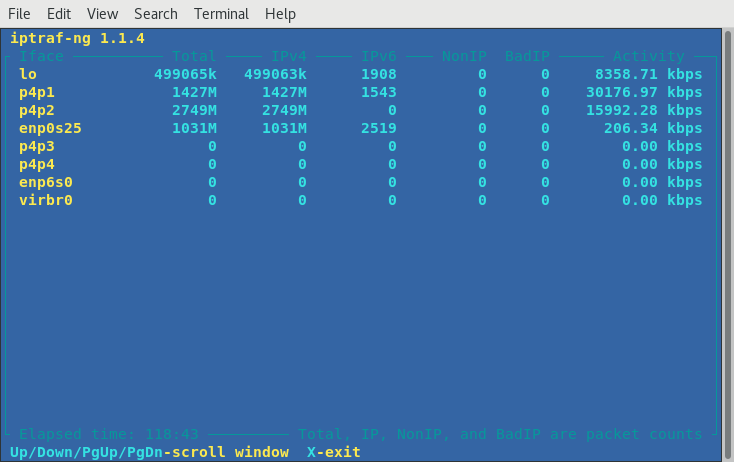Open the File menu
This screenshot has height=462, width=734.
19,14
